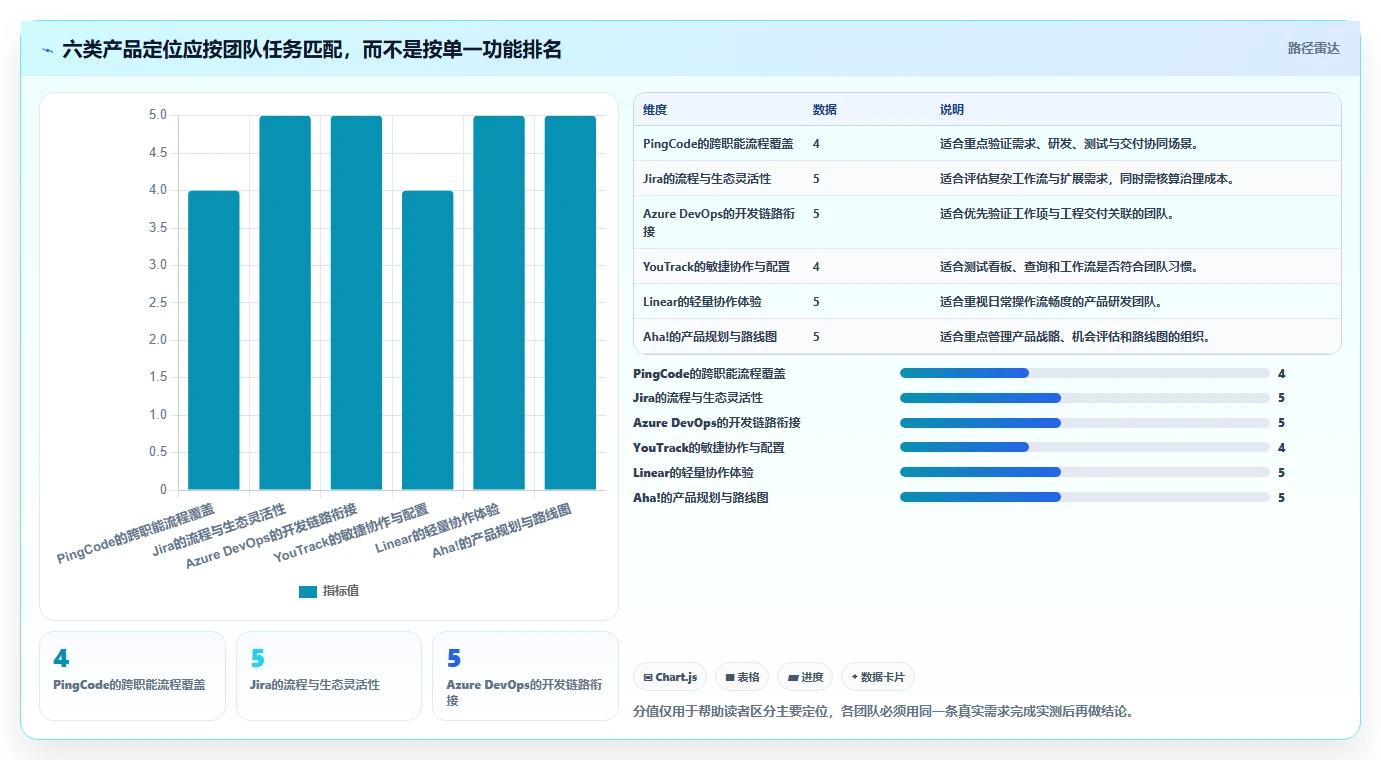Image resolution: width=1381 pixels, height=760 pixels.
Task: Select table cell PingCode的跨职能流程覆盖
Action: pyautogui.click(x=718, y=144)
